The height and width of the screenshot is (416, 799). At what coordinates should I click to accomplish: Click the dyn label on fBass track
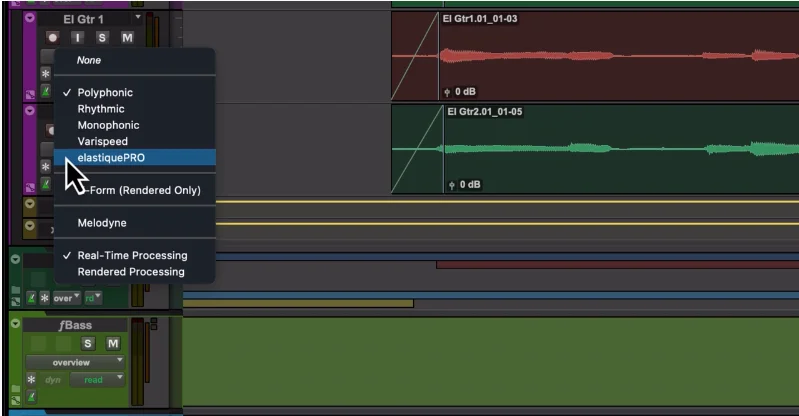point(53,380)
